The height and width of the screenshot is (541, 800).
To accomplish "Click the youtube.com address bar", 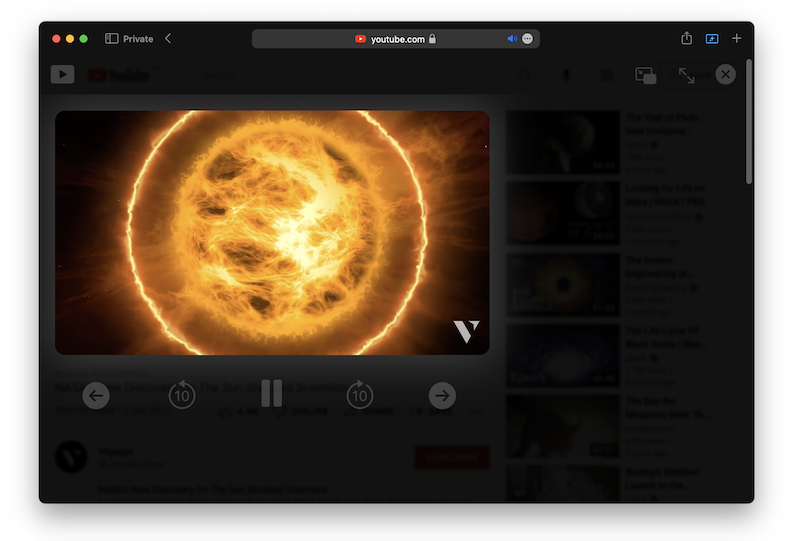I will pos(396,39).
